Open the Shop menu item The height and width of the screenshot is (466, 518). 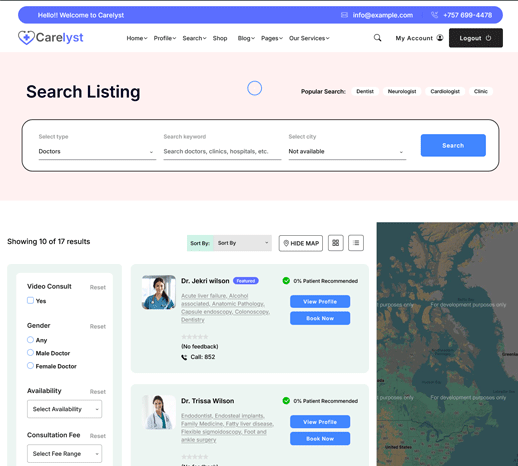220,38
